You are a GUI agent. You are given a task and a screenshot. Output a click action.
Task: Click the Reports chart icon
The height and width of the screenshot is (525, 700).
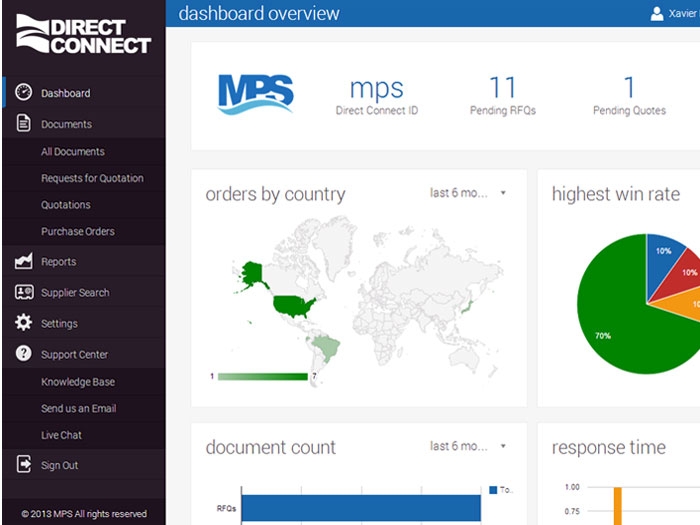tap(23, 261)
